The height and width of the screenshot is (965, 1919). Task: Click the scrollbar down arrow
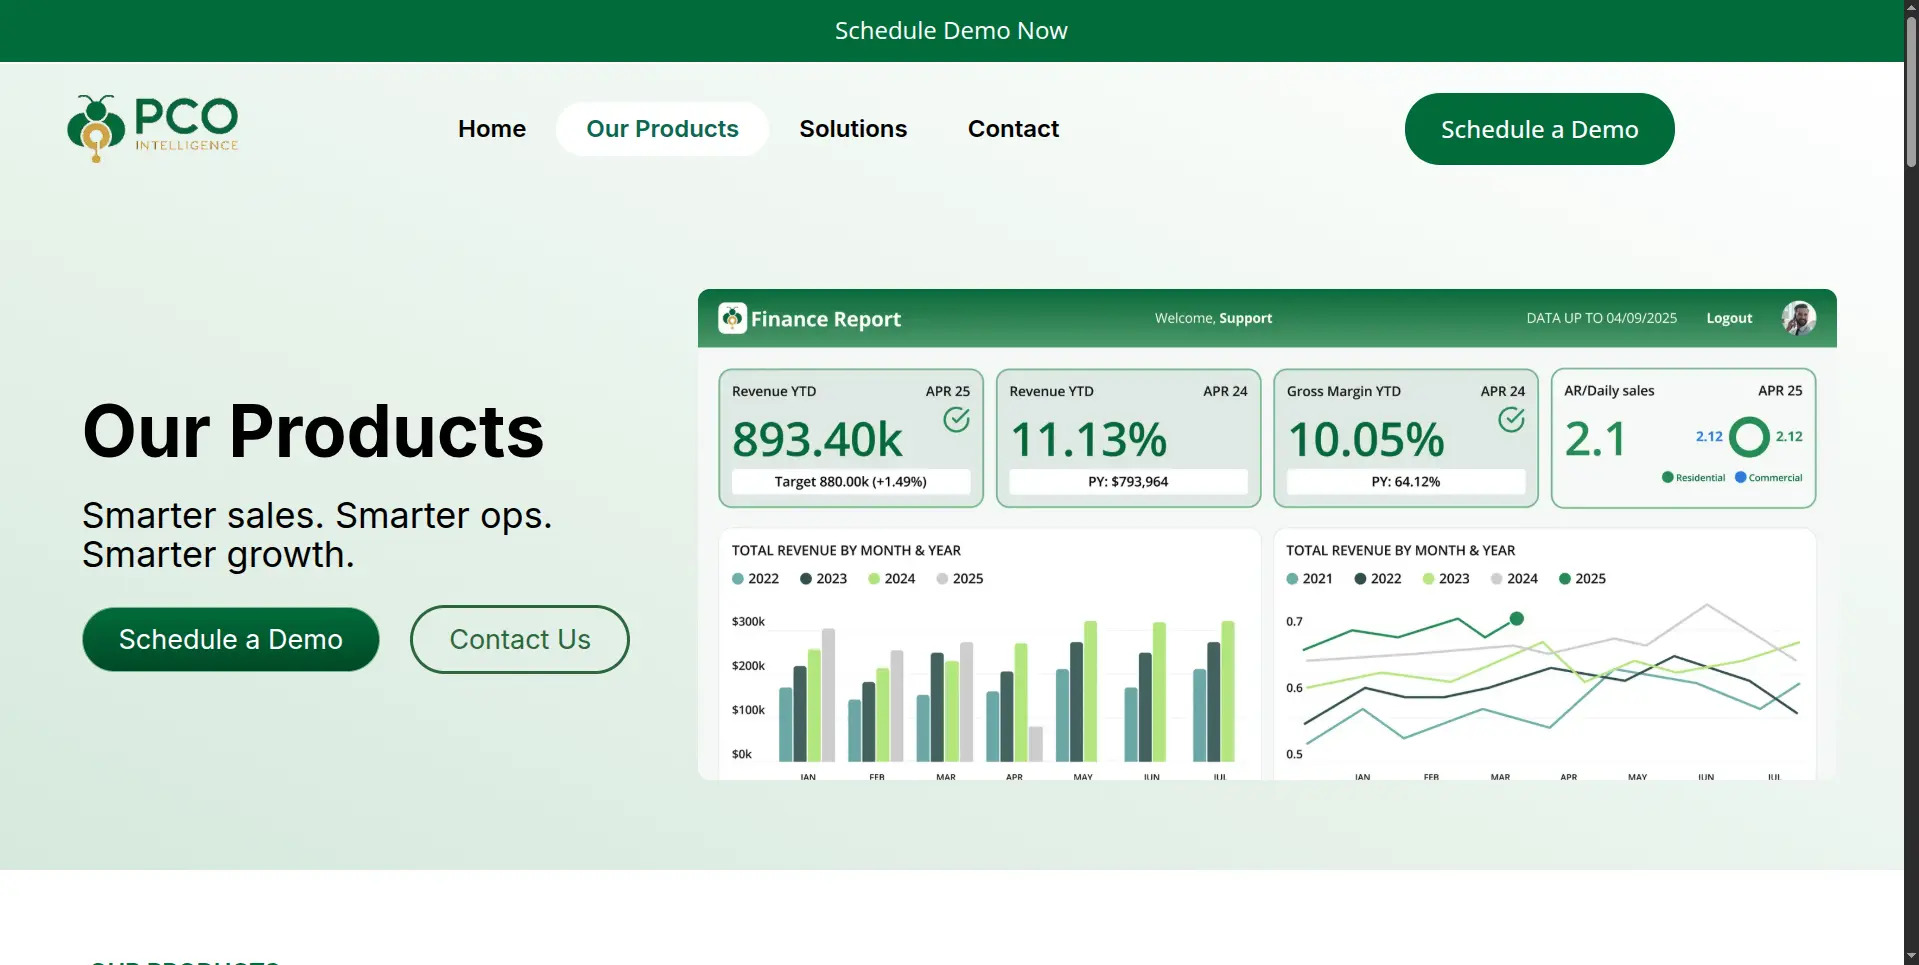(1911, 956)
